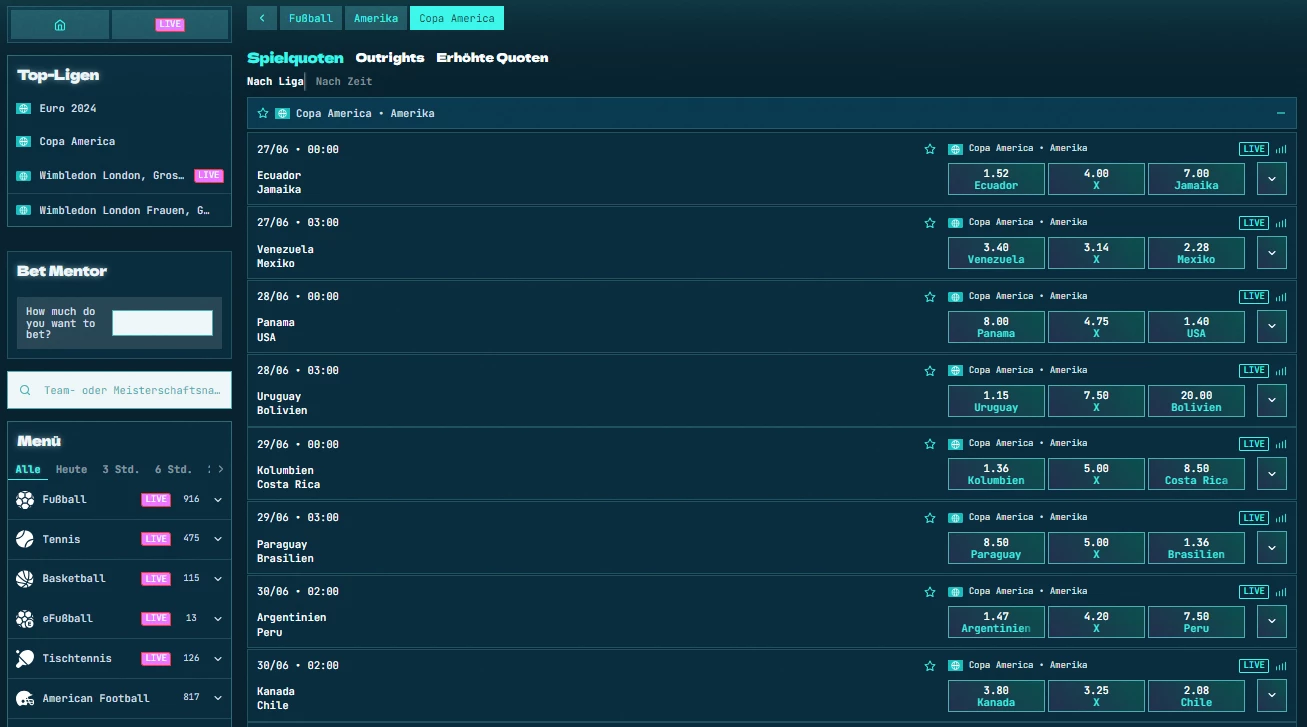View statistics bars icon for Kolumbien vs Costa Rica
This screenshot has width=1307, height=727.
point(1281,444)
